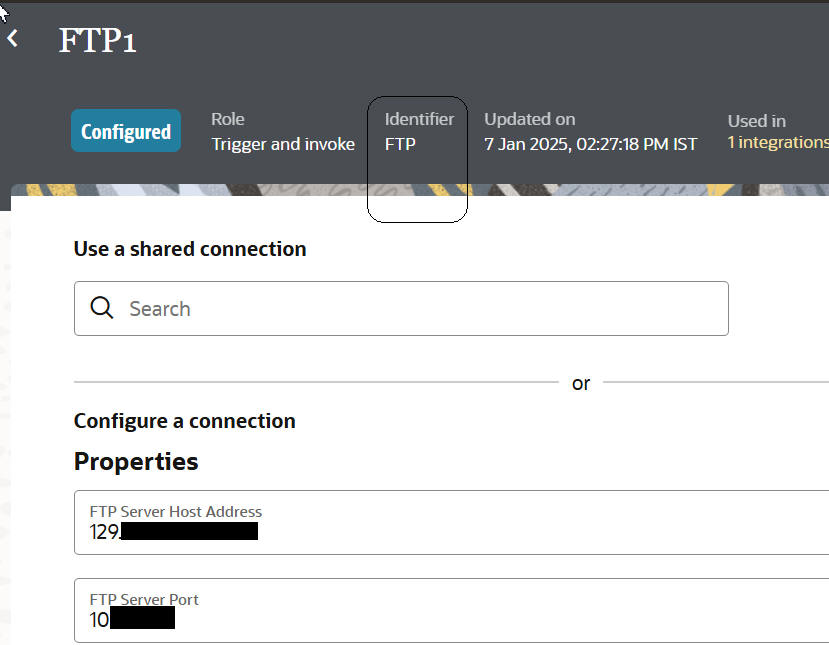Focus the shared connection Search field
The image size is (829, 645).
[x=420, y=308]
